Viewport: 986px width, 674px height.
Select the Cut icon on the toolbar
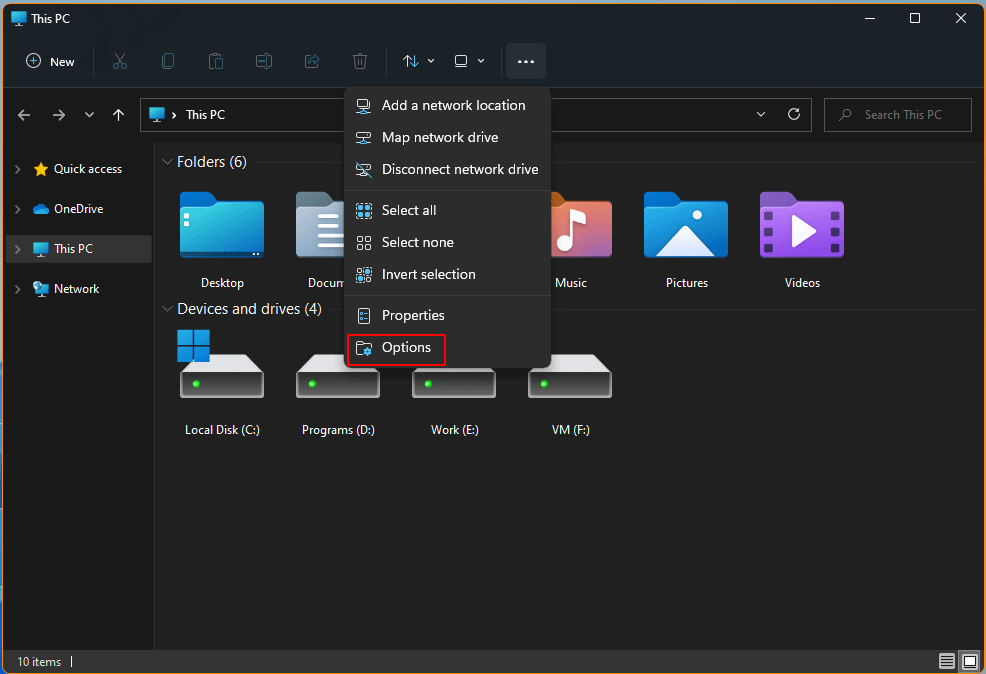[119, 61]
